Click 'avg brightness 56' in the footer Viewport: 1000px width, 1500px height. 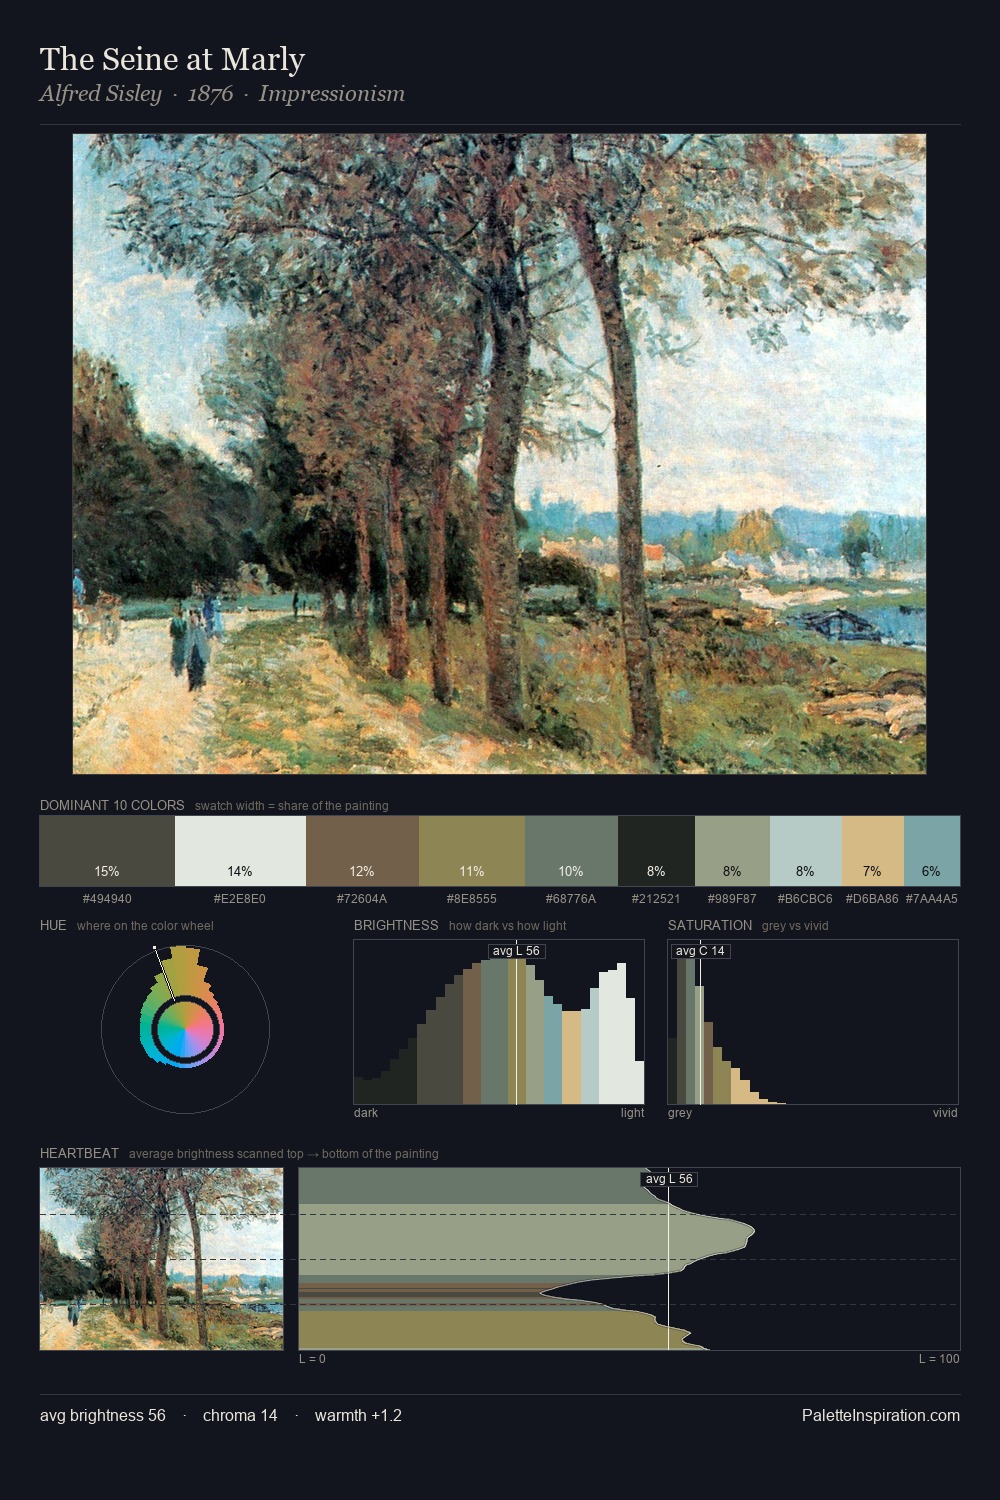coord(103,1415)
